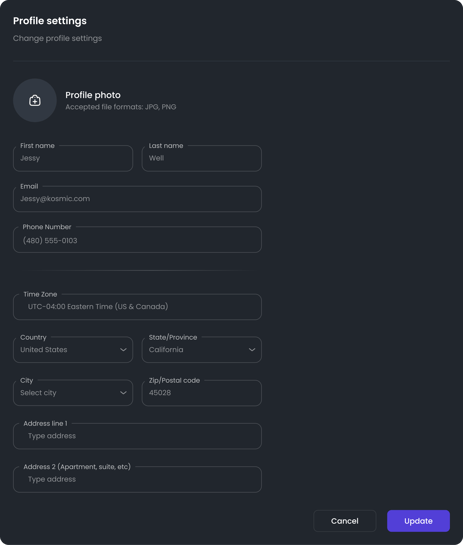463x545 pixels.
Task: Click the Profile settings title
Action: click(50, 21)
